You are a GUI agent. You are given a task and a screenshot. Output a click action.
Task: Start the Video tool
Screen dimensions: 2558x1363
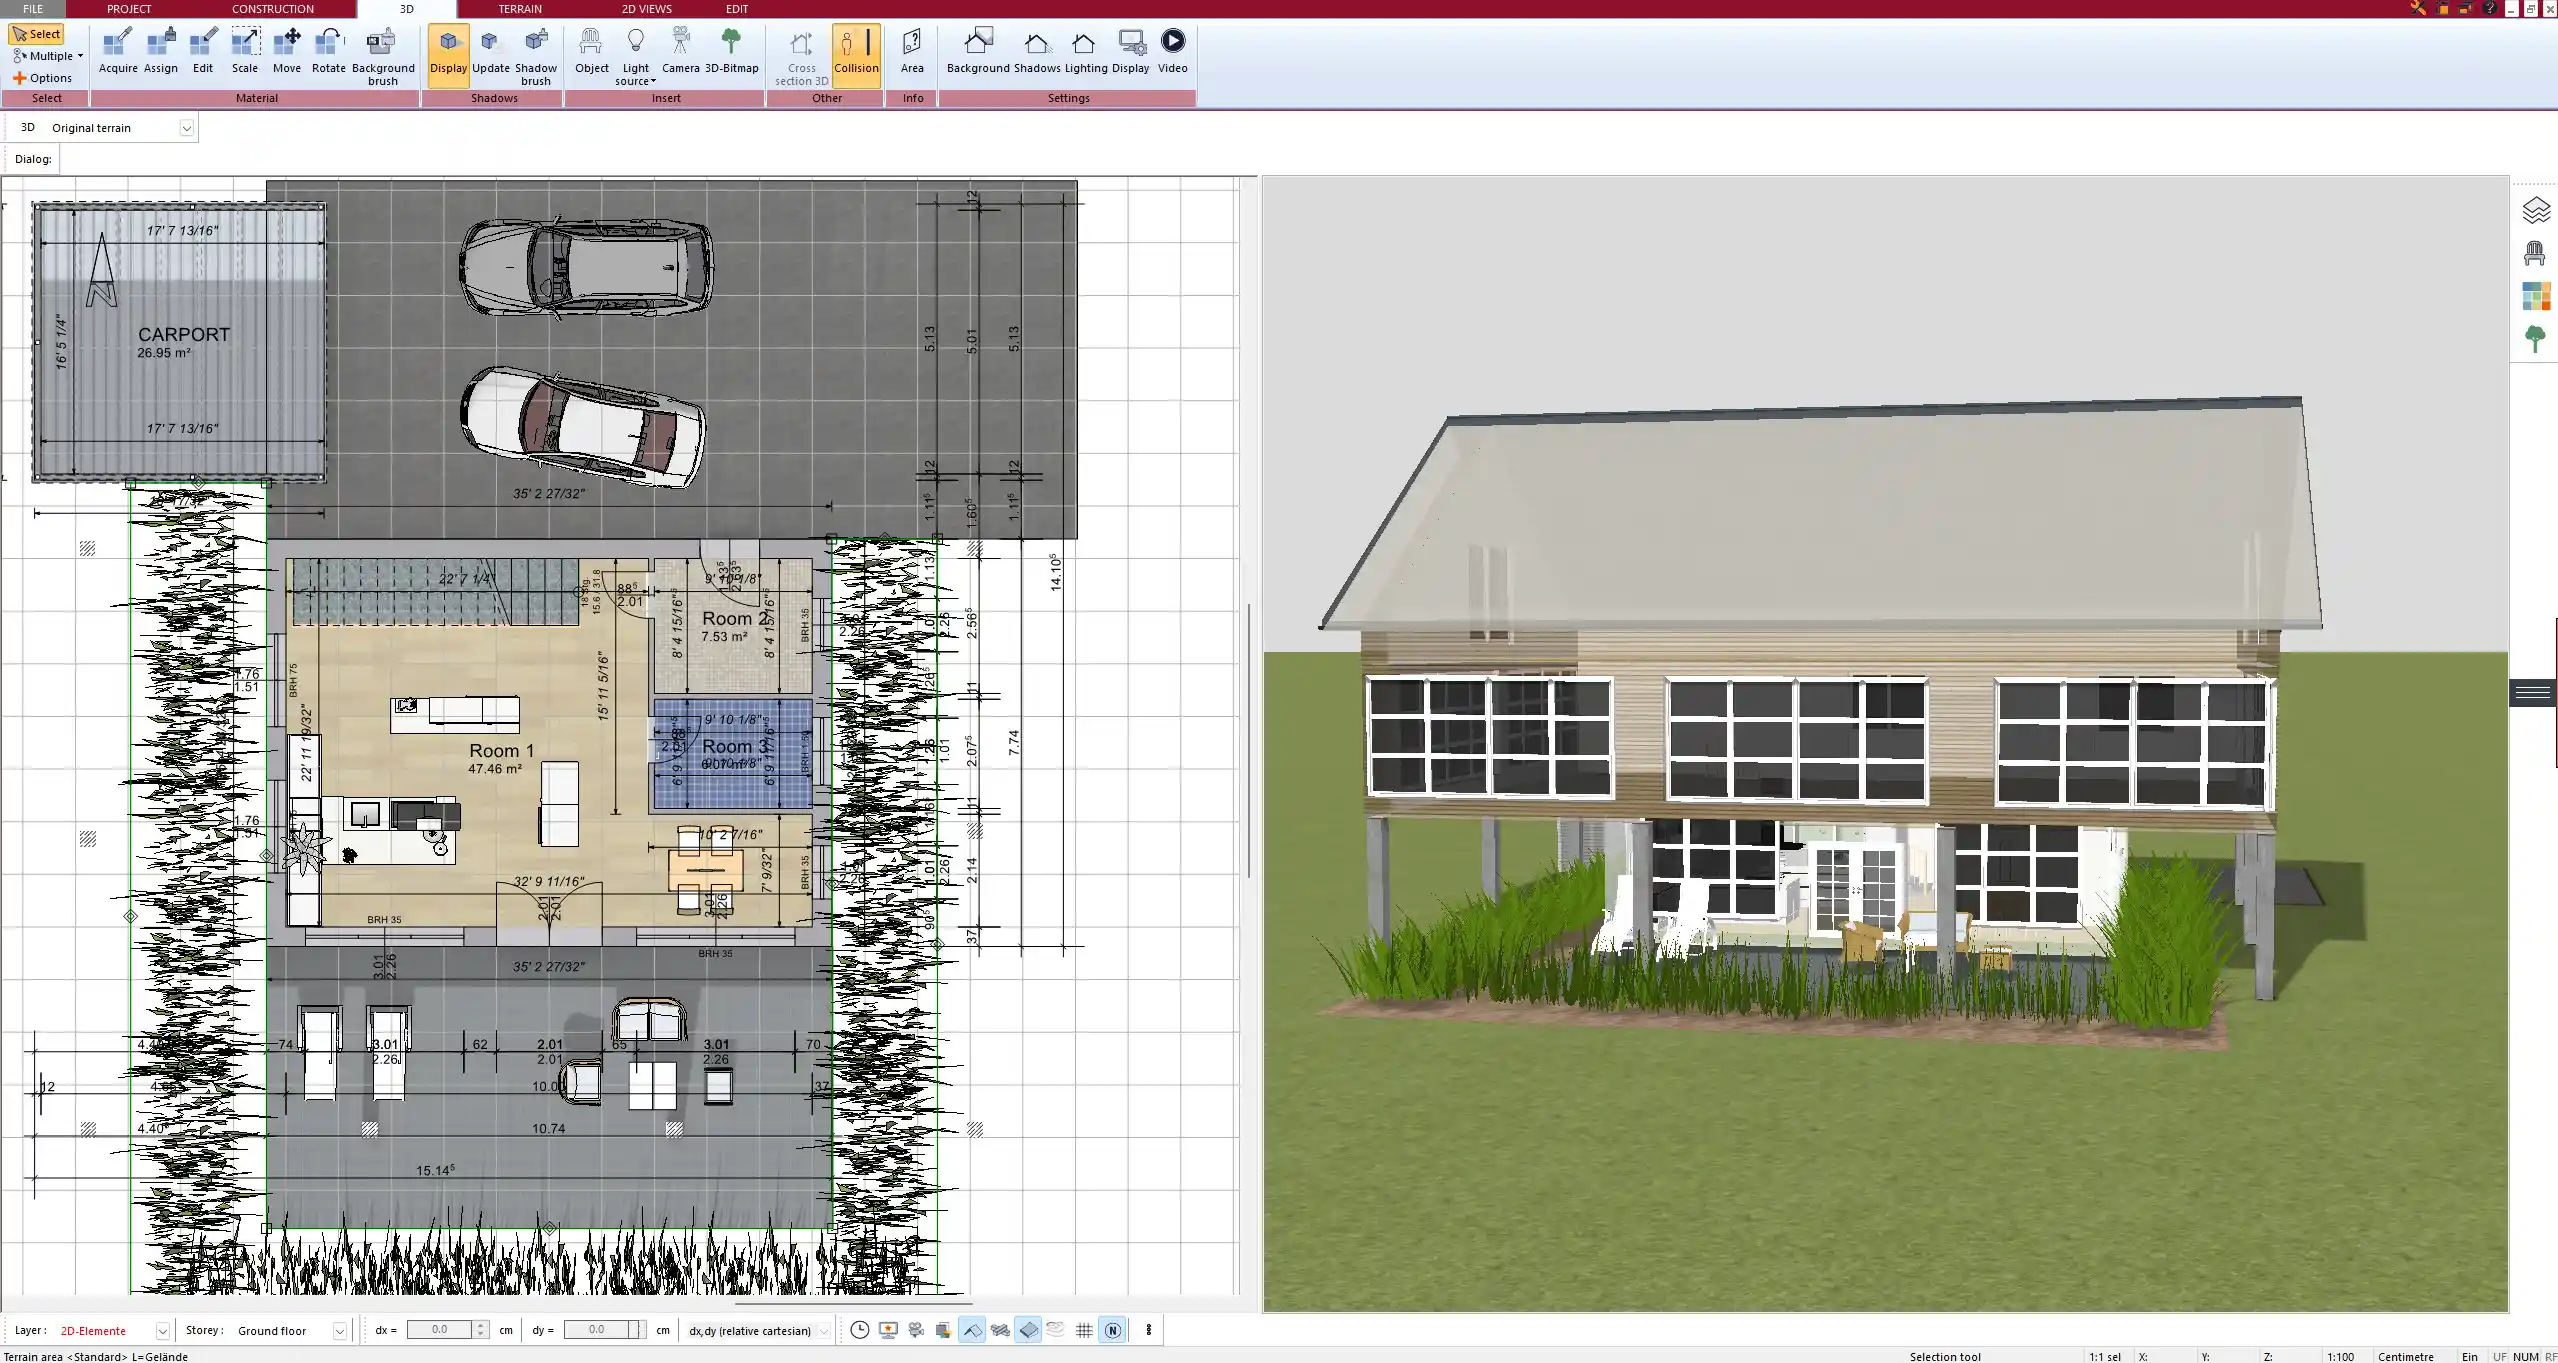click(1173, 51)
